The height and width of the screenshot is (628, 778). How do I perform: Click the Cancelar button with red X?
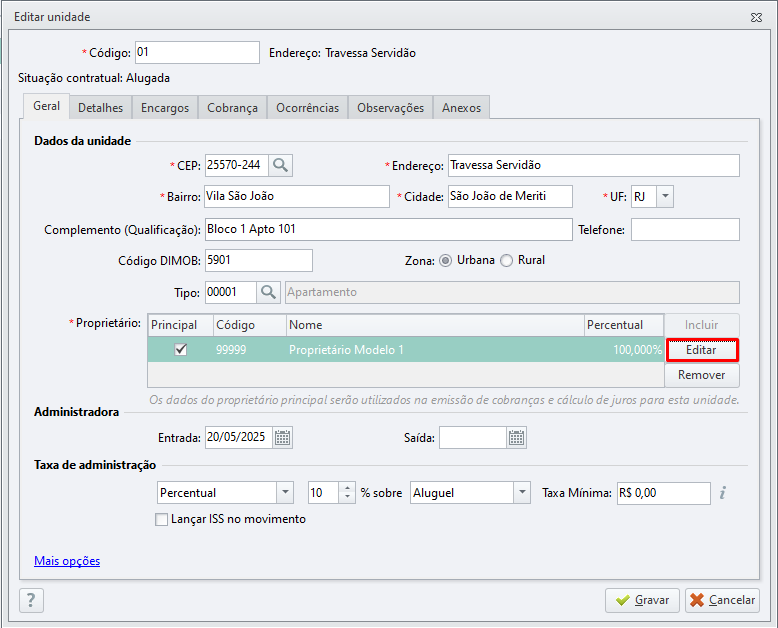pos(722,600)
